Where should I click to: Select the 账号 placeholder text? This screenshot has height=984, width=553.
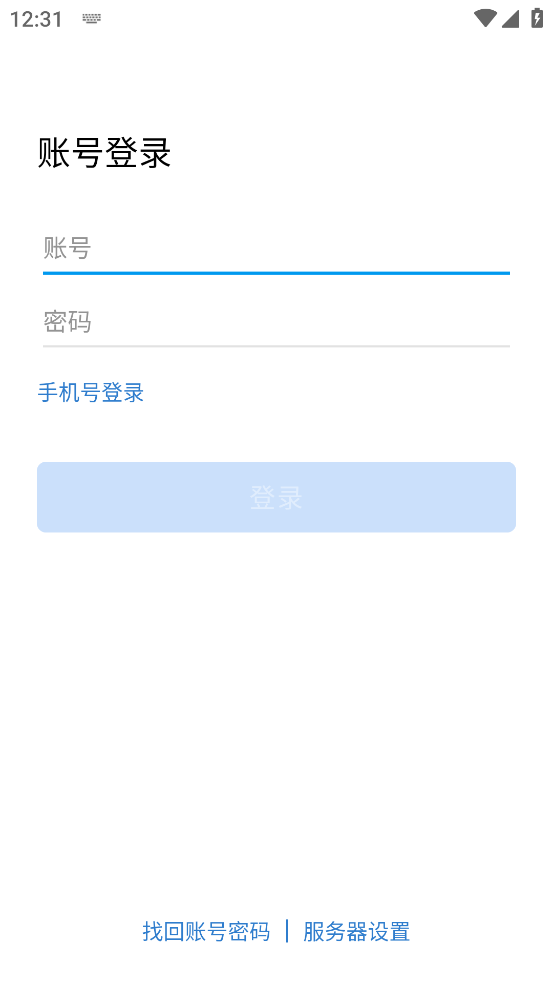67,249
